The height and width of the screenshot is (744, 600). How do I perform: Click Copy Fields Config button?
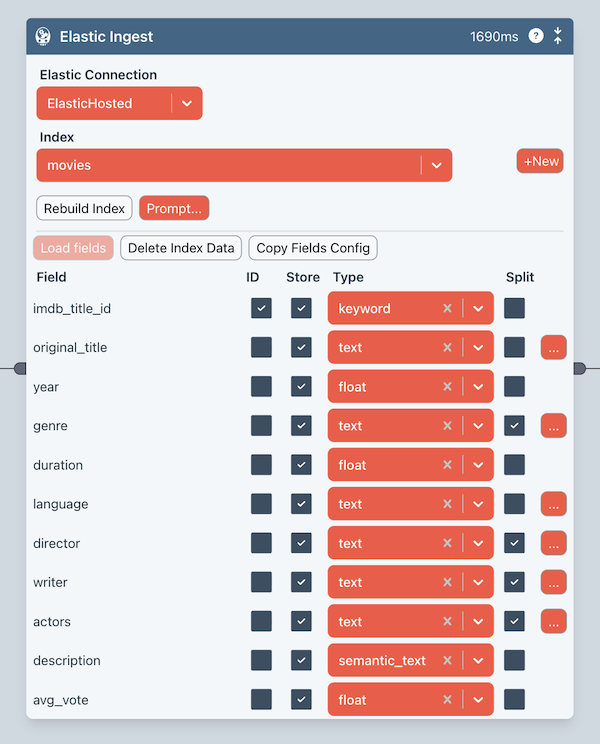(x=313, y=248)
